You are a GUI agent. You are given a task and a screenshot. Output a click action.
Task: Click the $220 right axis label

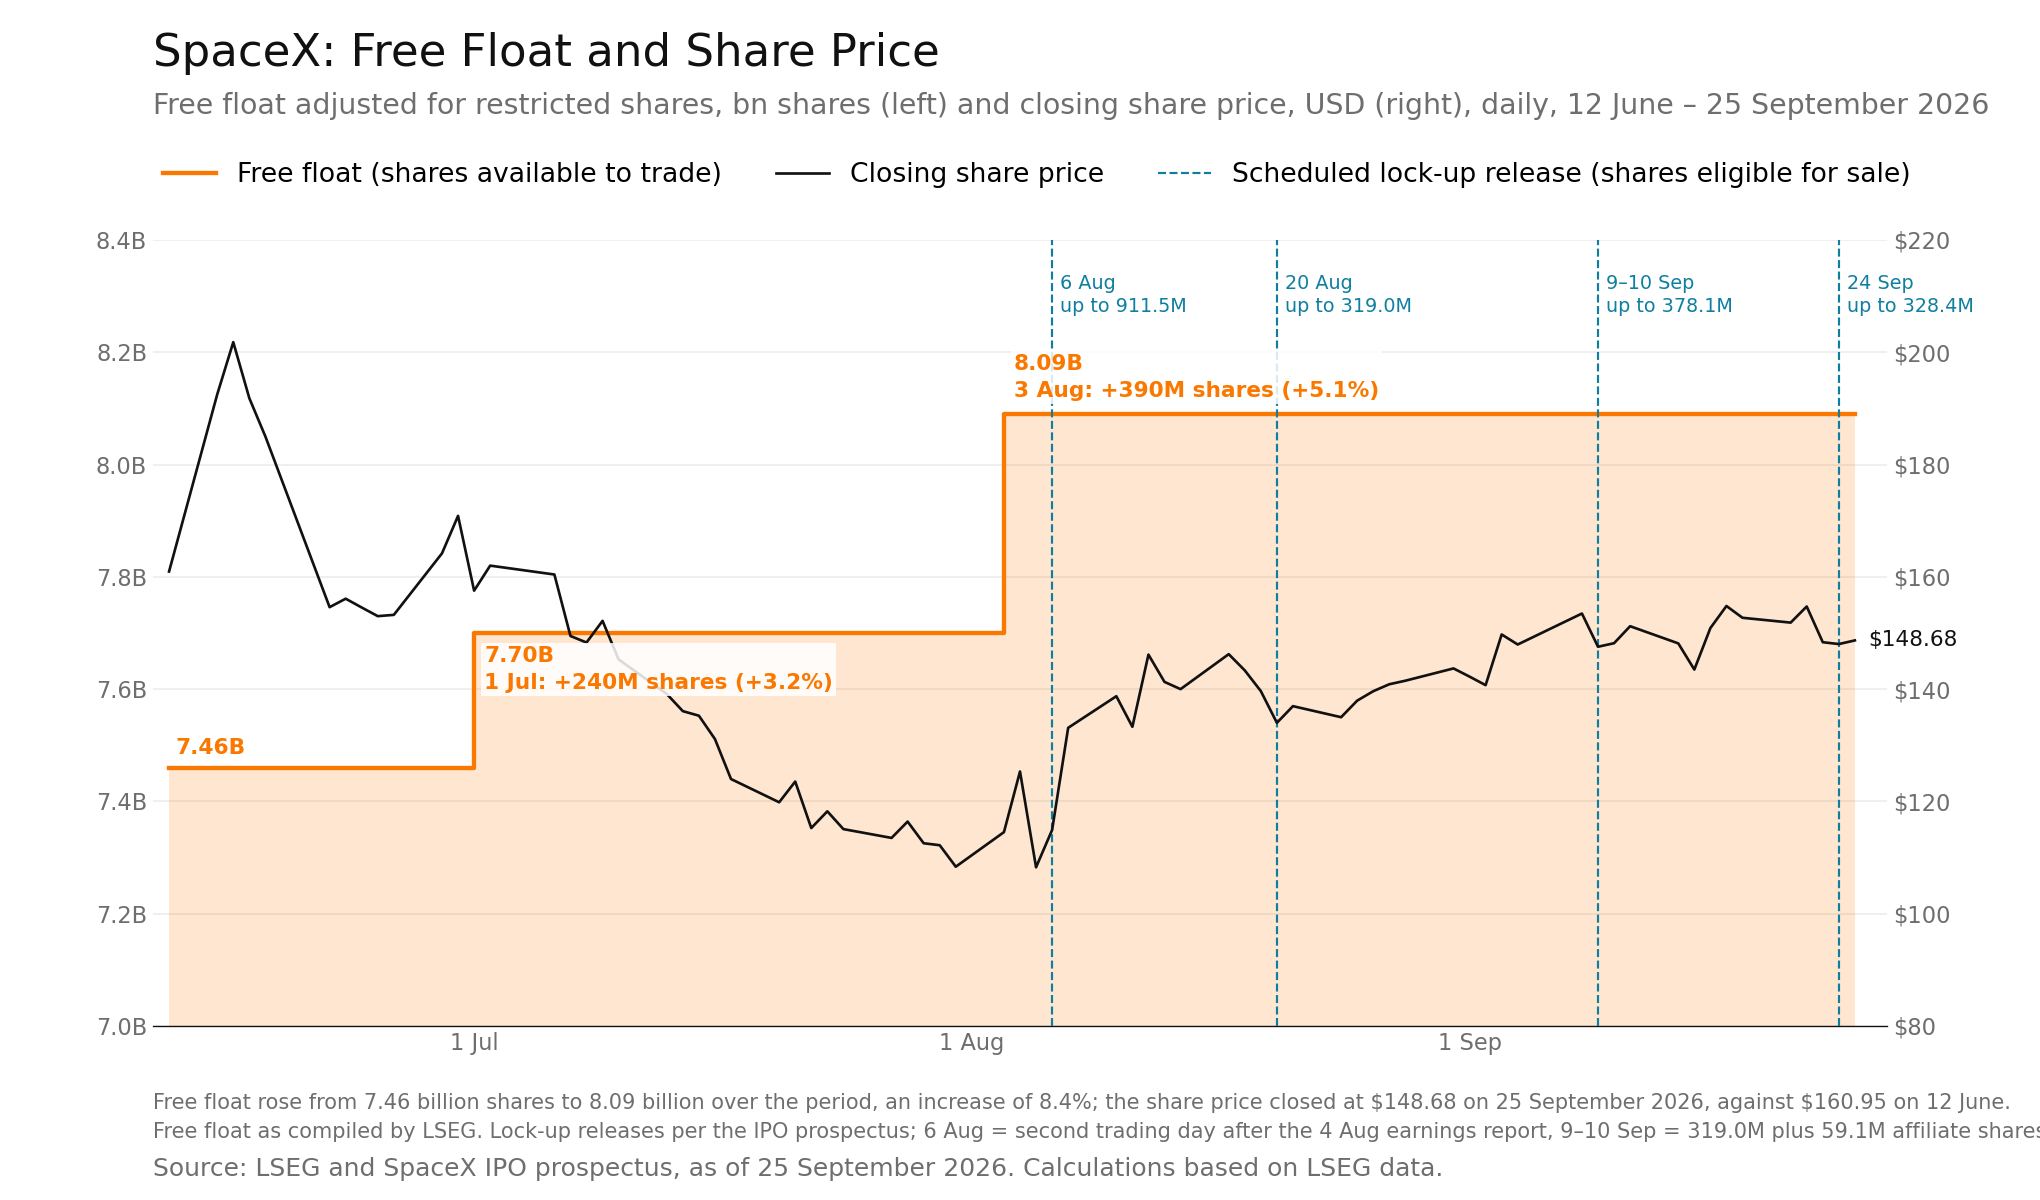pos(1922,241)
